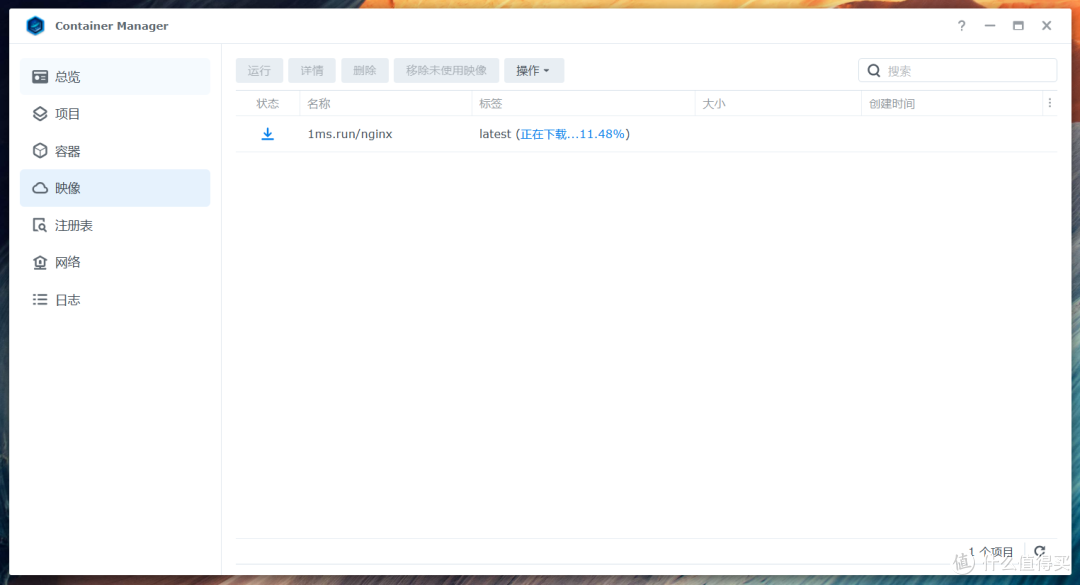Click the 总览 overview sidebar icon
The image size is (1080, 585).
pos(40,76)
